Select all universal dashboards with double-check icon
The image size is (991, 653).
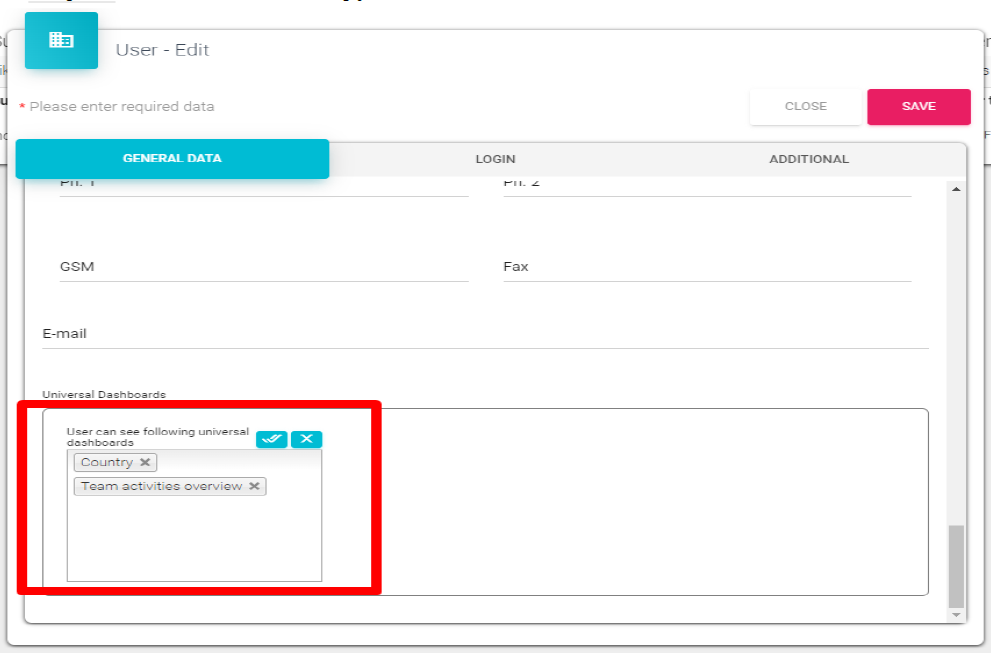(x=271, y=439)
